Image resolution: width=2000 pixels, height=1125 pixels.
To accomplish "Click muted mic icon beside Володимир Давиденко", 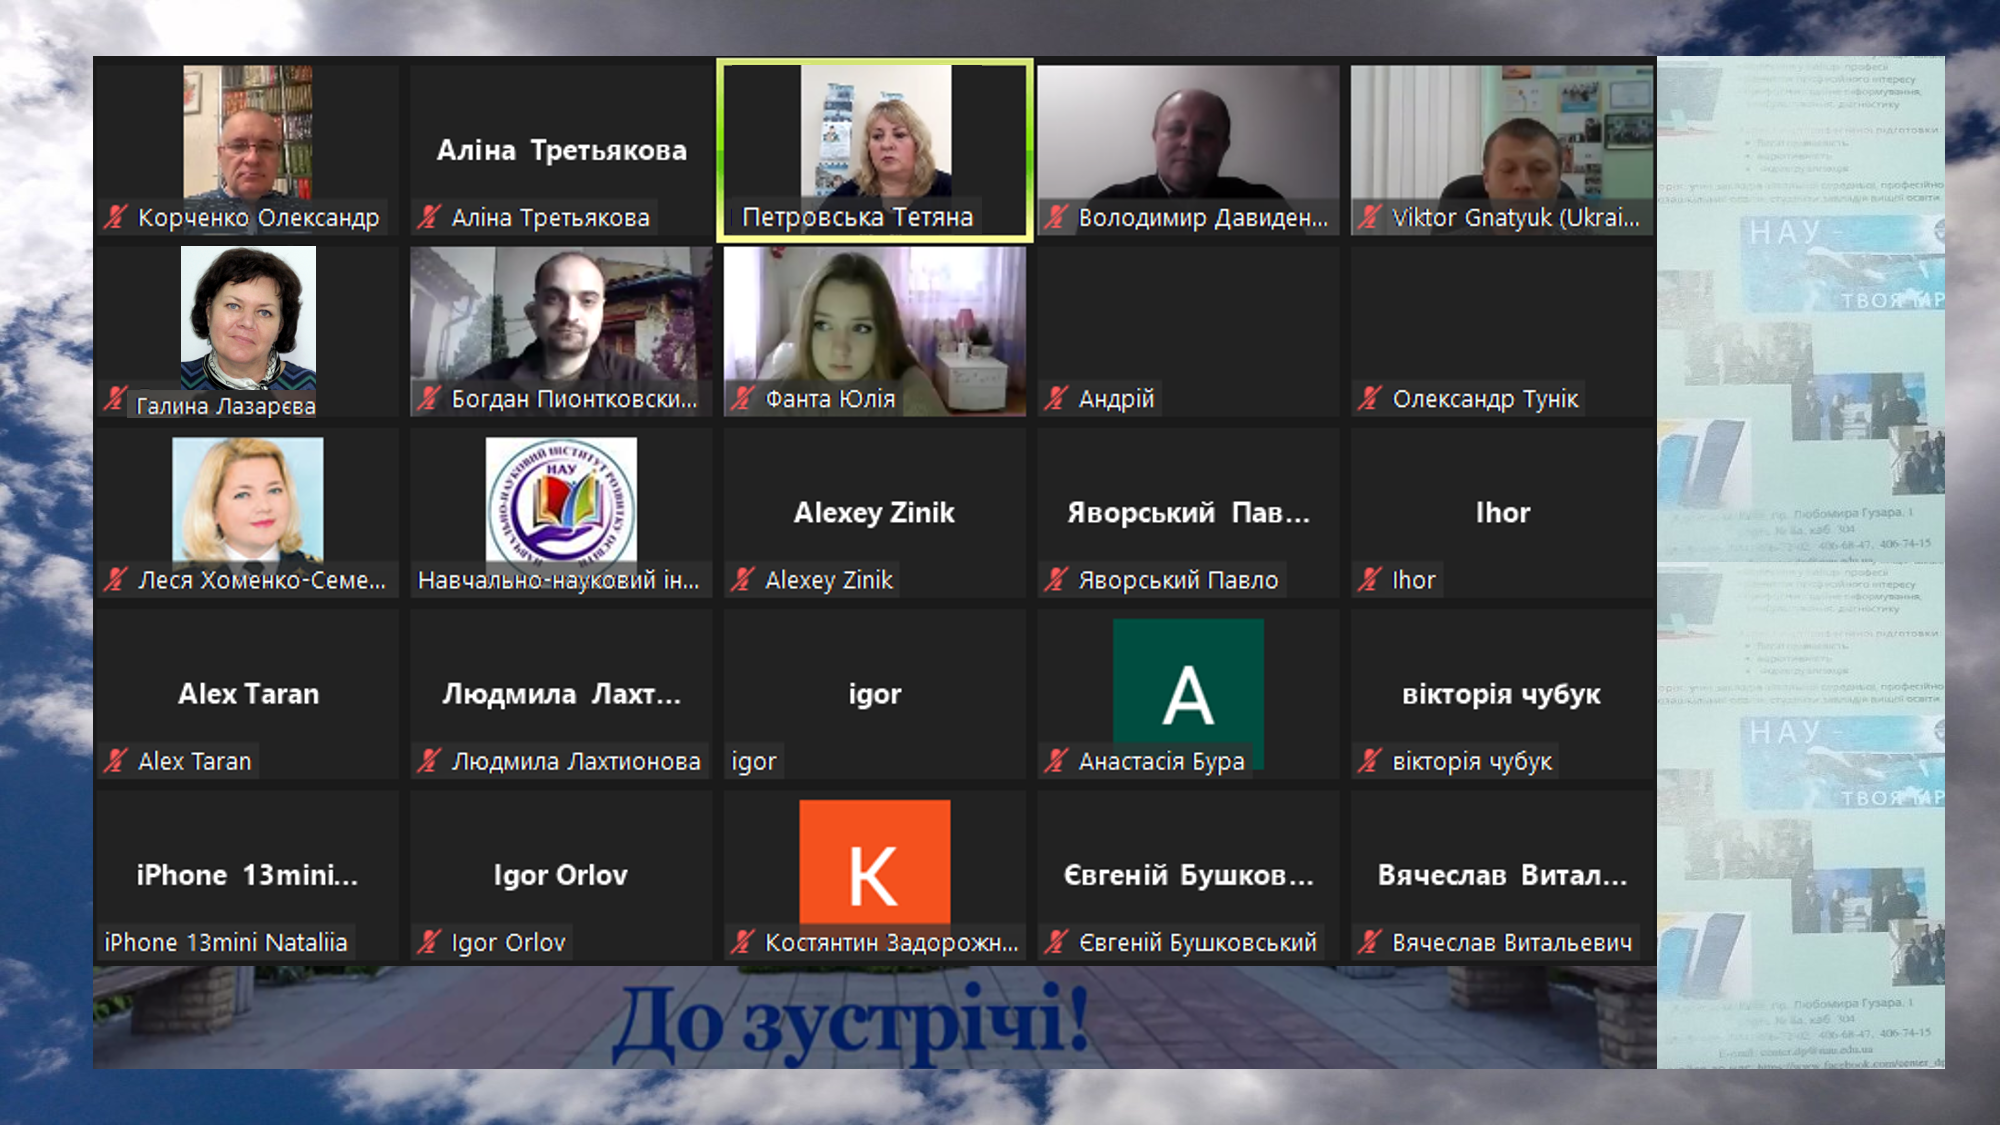I will click(x=1056, y=217).
